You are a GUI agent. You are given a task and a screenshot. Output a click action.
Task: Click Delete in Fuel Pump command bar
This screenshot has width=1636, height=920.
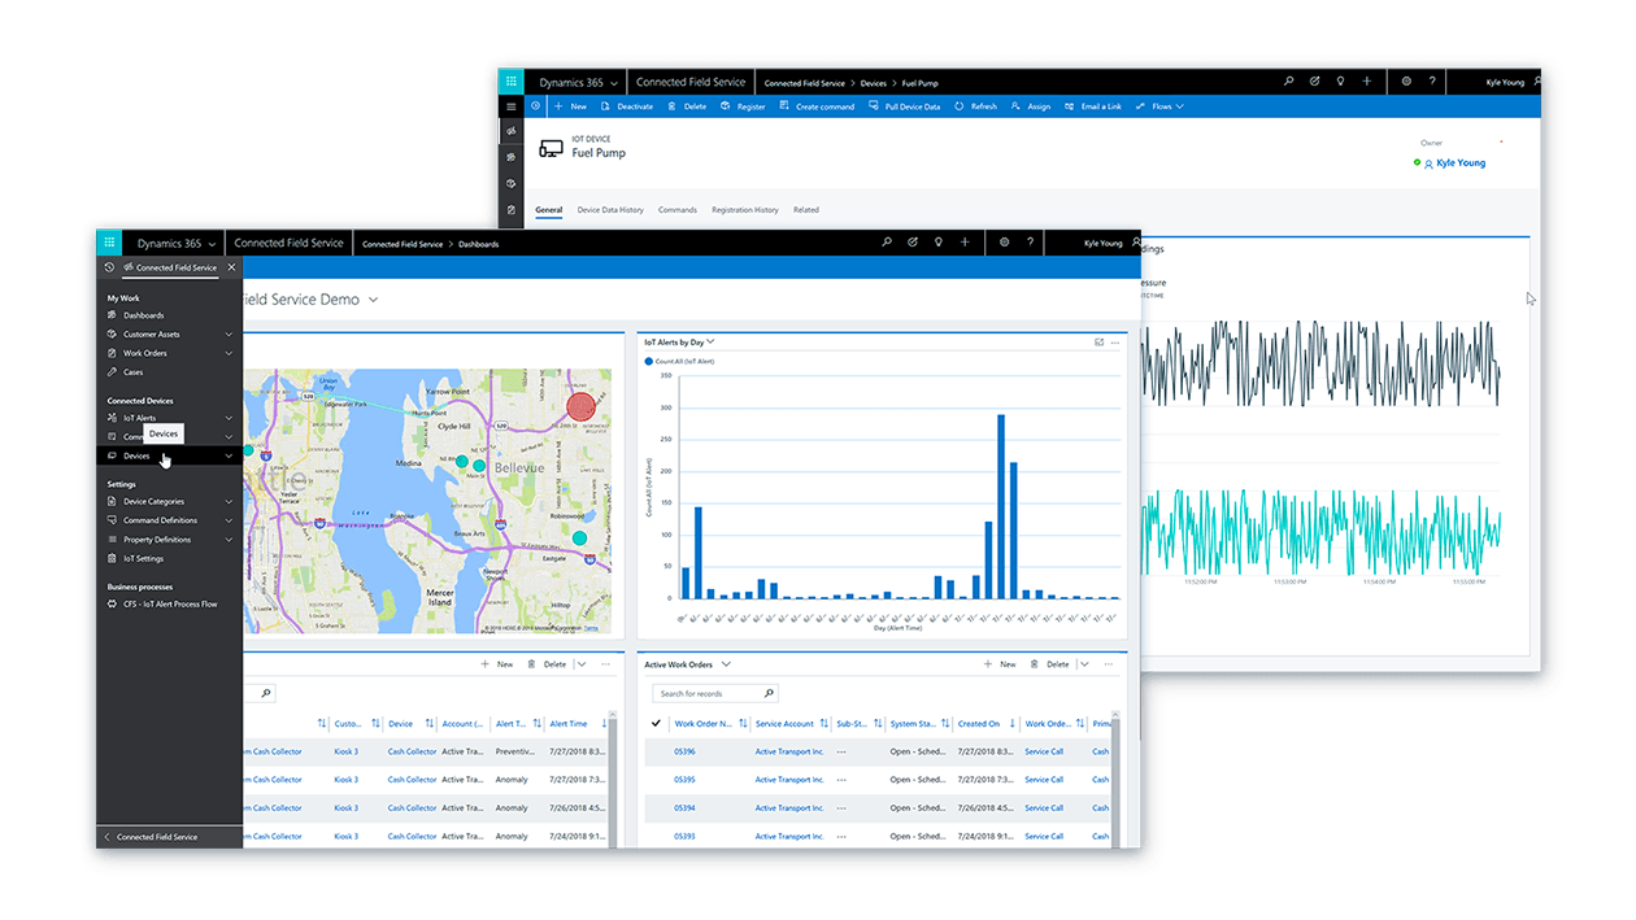pyautogui.click(x=687, y=106)
